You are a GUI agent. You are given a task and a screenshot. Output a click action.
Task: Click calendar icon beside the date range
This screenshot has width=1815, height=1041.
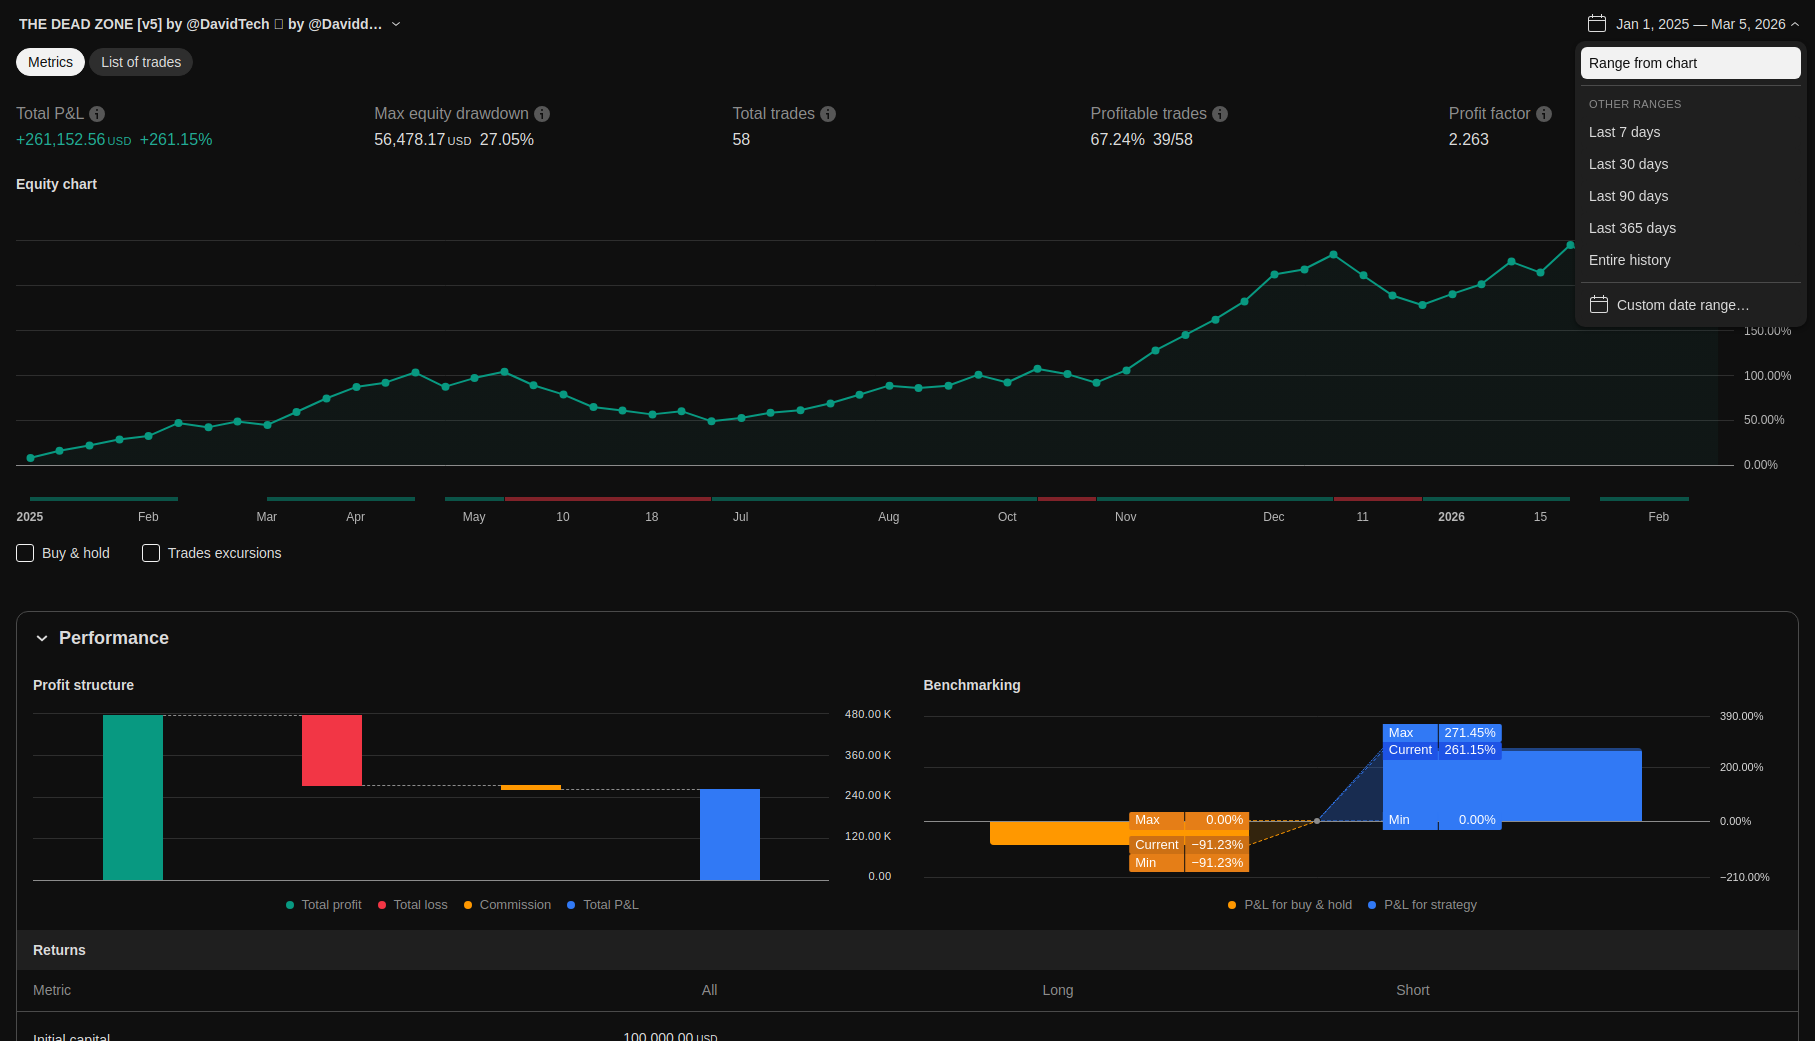[1597, 24]
